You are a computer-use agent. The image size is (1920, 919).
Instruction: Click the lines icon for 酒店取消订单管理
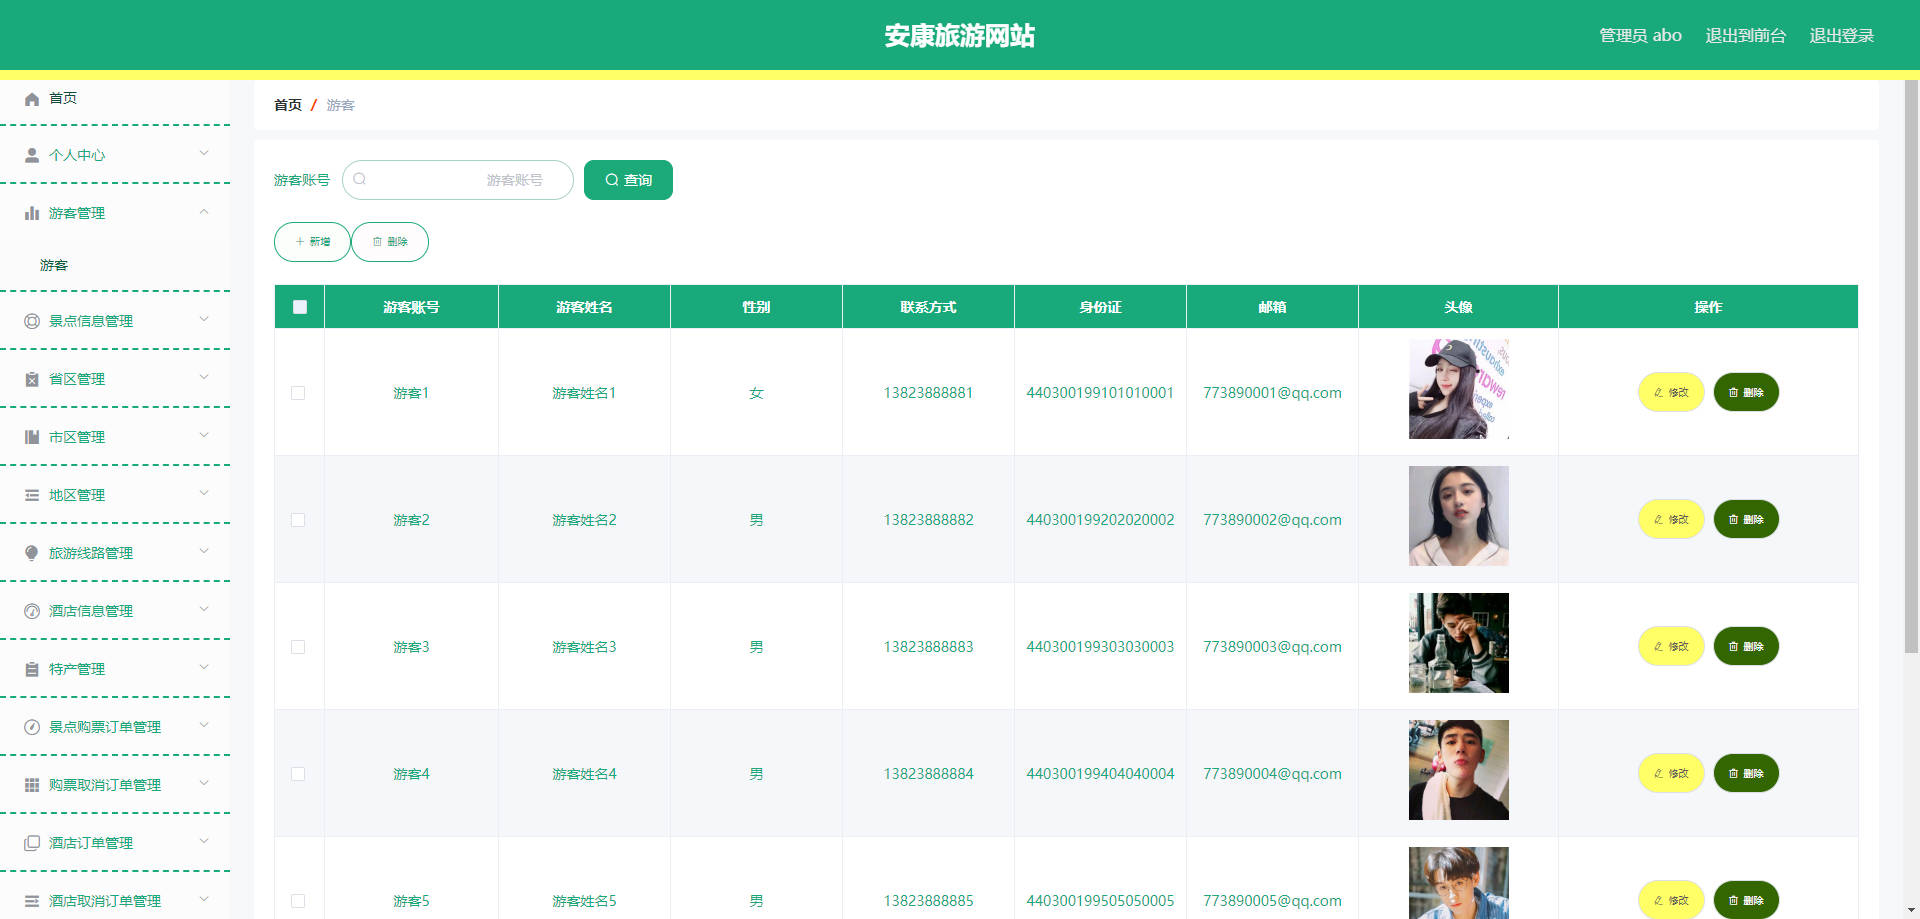[x=32, y=901]
